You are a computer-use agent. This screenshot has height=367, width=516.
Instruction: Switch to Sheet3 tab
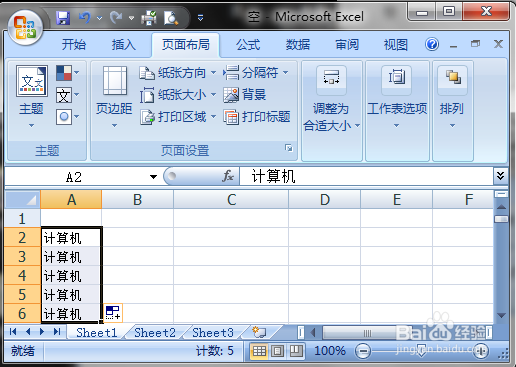click(213, 332)
